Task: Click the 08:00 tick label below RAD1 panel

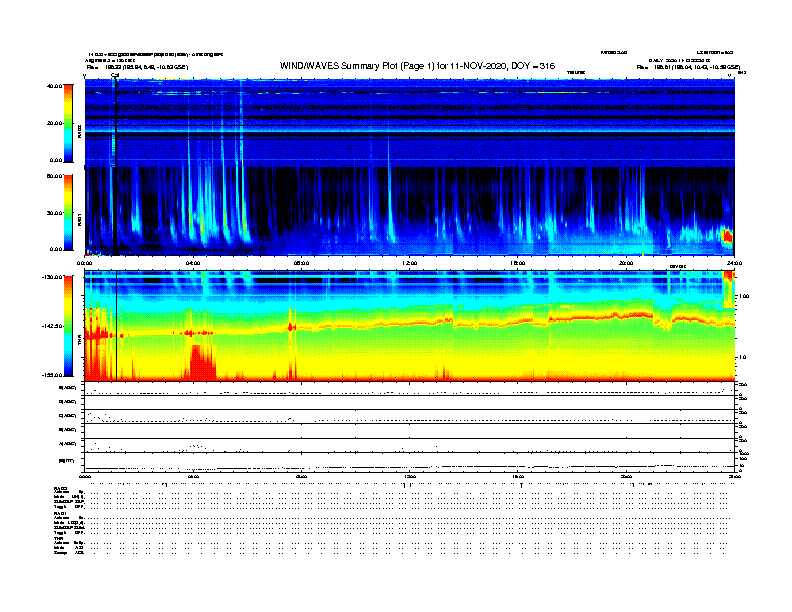Action: (x=301, y=263)
